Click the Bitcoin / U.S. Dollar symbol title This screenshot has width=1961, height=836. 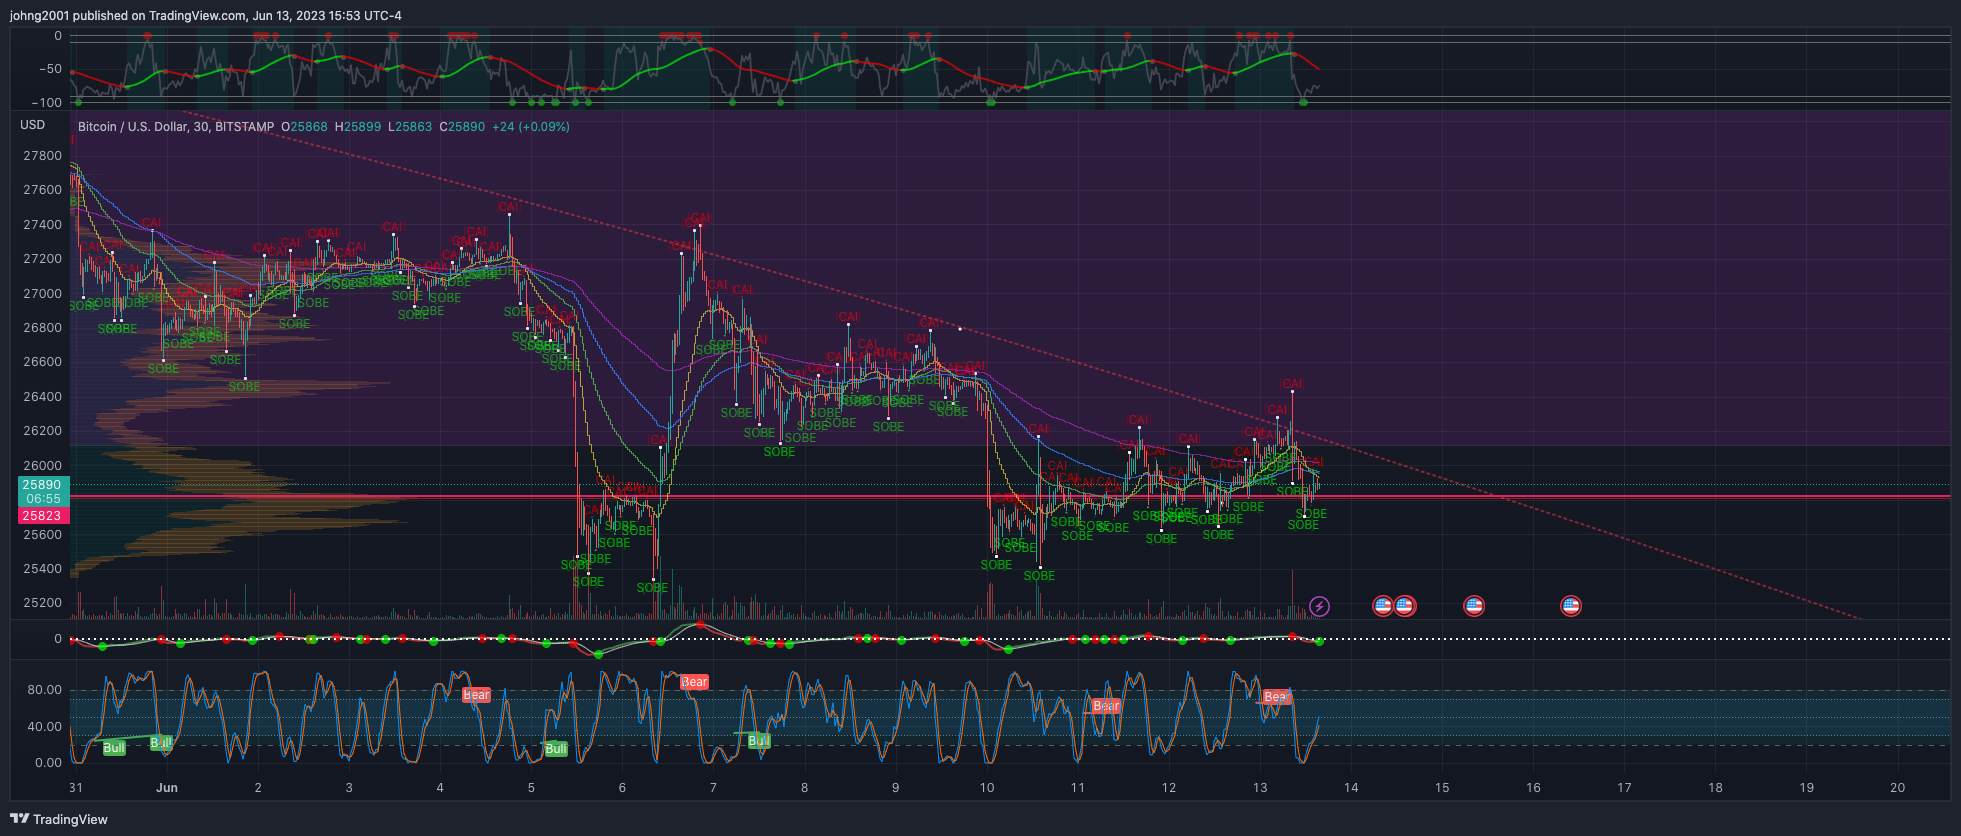click(145, 127)
